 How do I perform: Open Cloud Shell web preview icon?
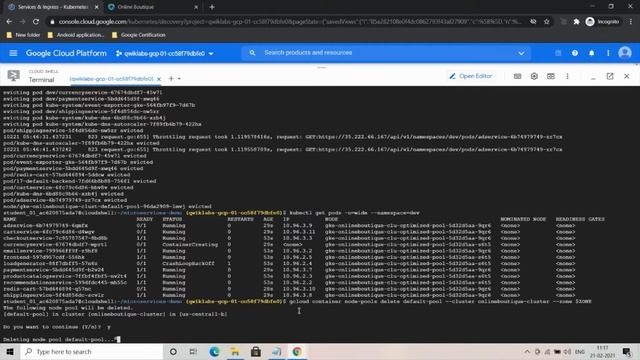click(551, 76)
